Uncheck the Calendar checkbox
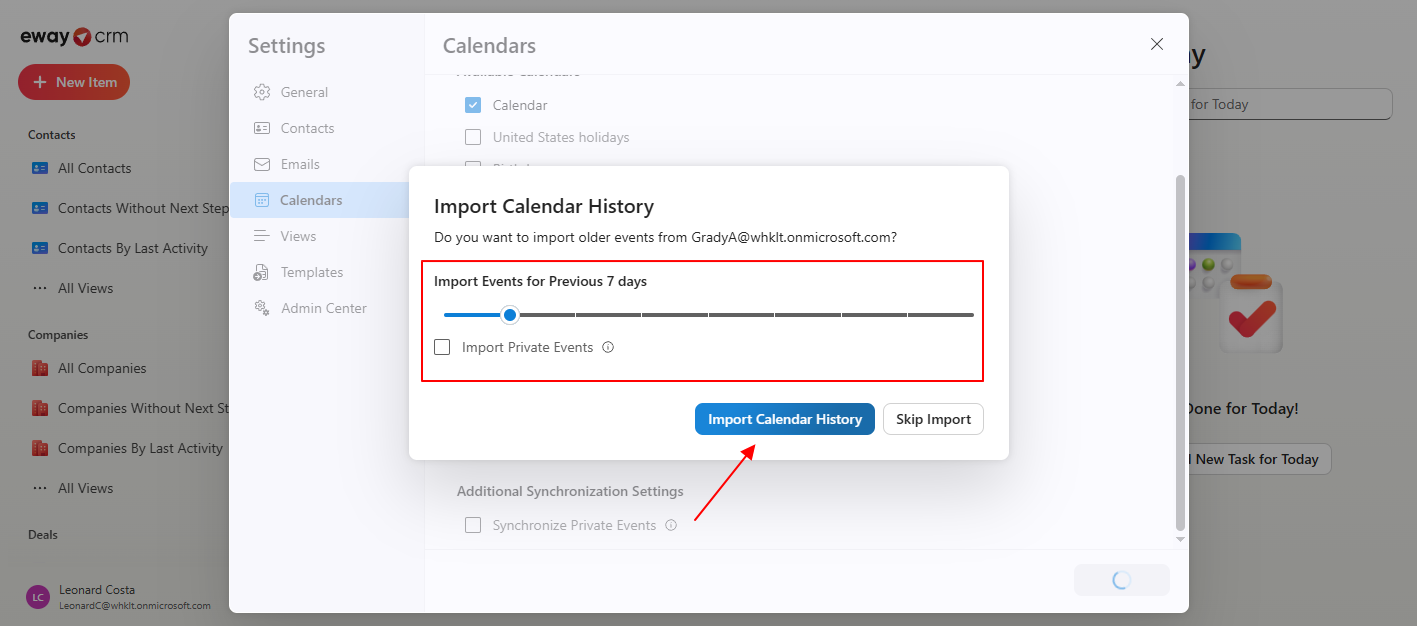The height and width of the screenshot is (626, 1417). pyautogui.click(x=473, y=105)
